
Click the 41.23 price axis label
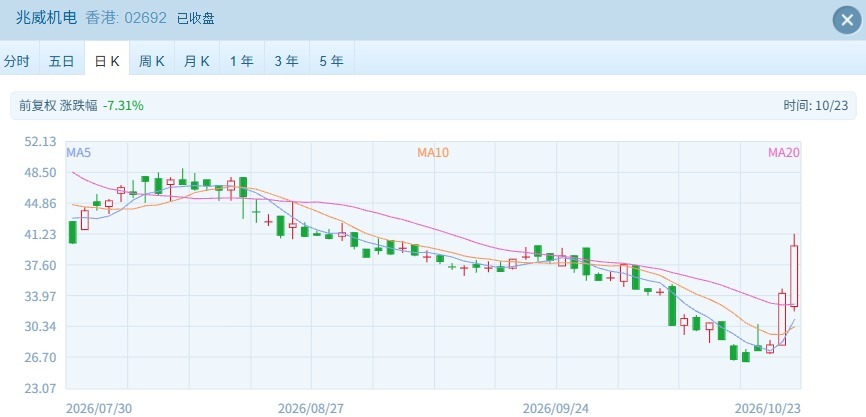tap(40, 234)
